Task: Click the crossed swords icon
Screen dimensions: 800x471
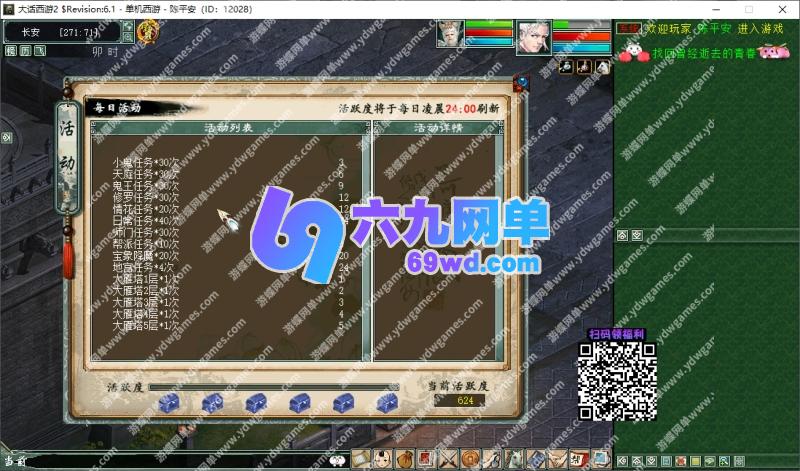Action: click(x=448, y=460)
